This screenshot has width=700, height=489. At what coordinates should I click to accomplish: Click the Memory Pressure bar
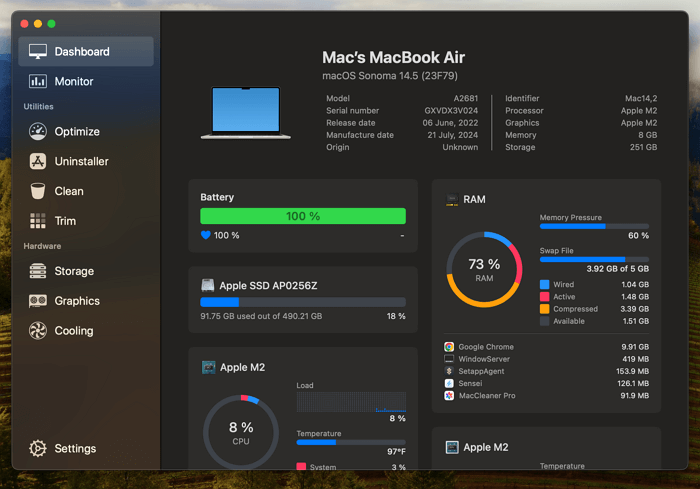[x=594, y=226]
